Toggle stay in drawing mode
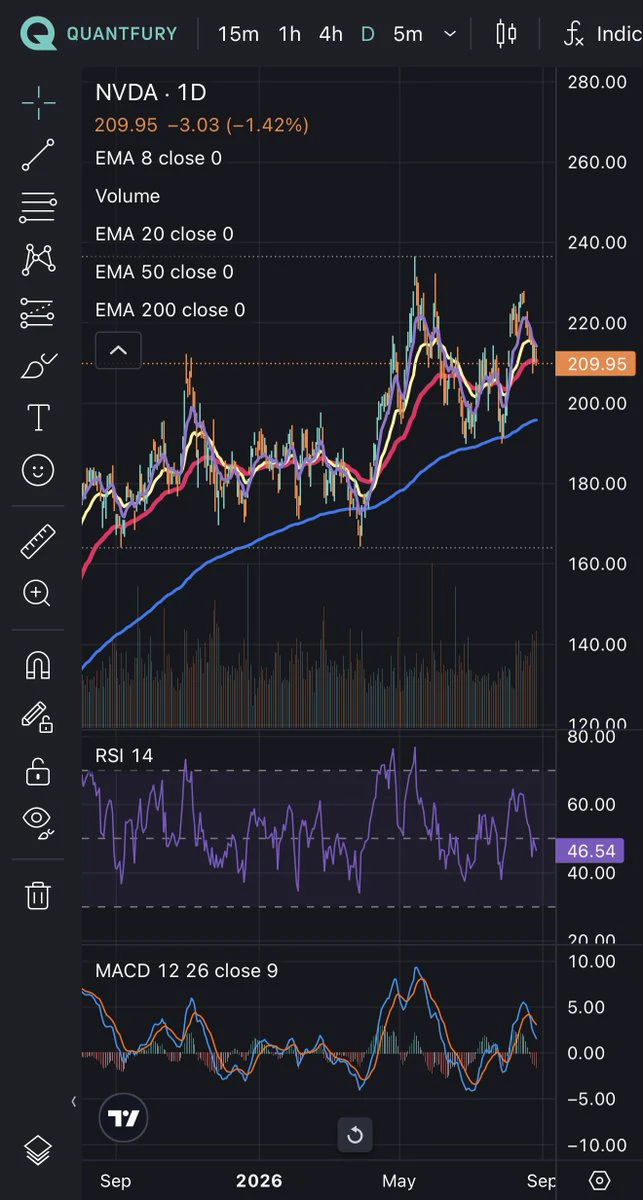 coord(38,718)
